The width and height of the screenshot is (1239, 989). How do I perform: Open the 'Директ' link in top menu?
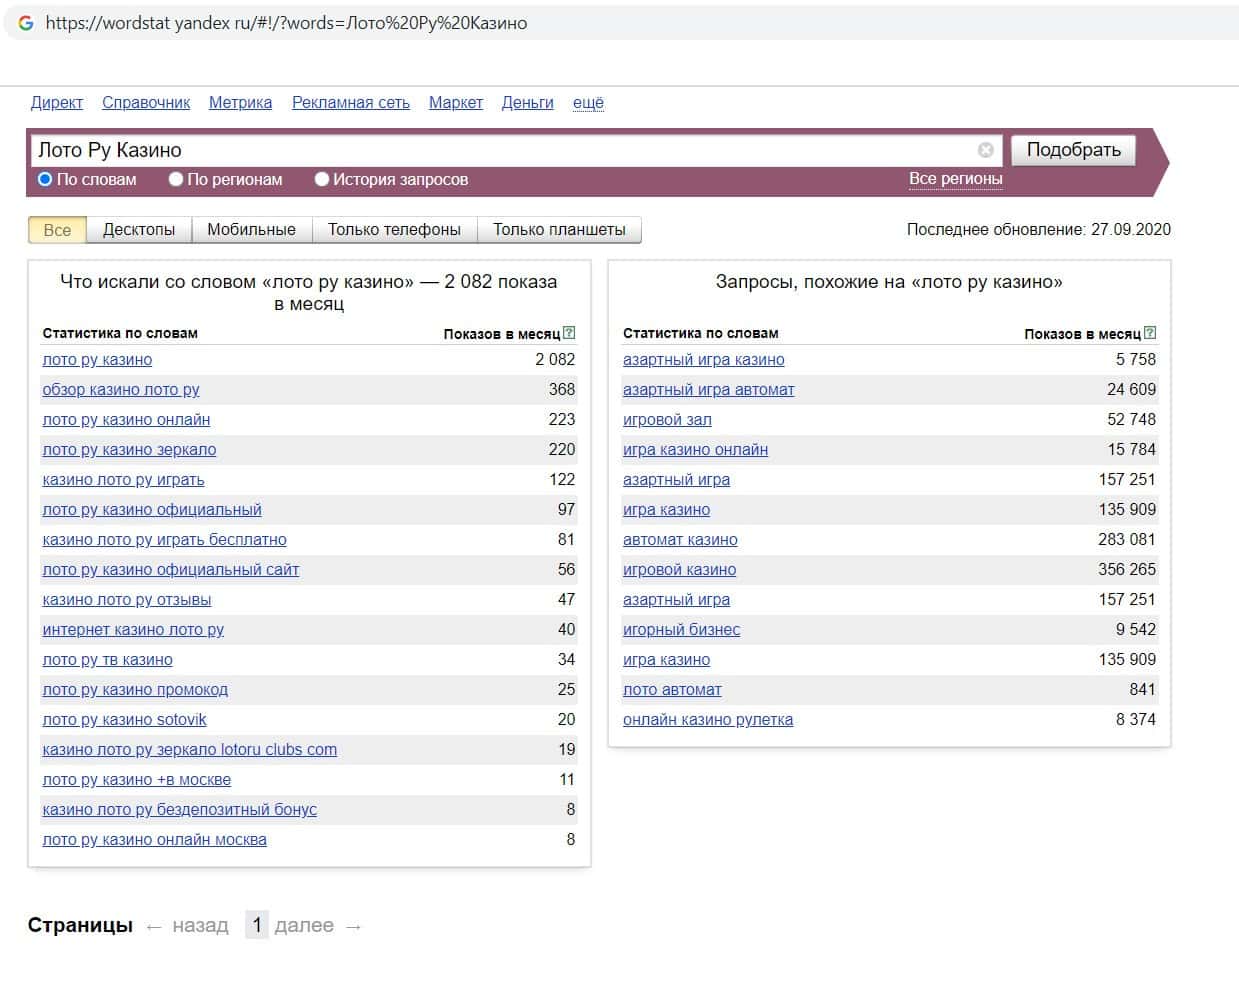click(57, 102)
